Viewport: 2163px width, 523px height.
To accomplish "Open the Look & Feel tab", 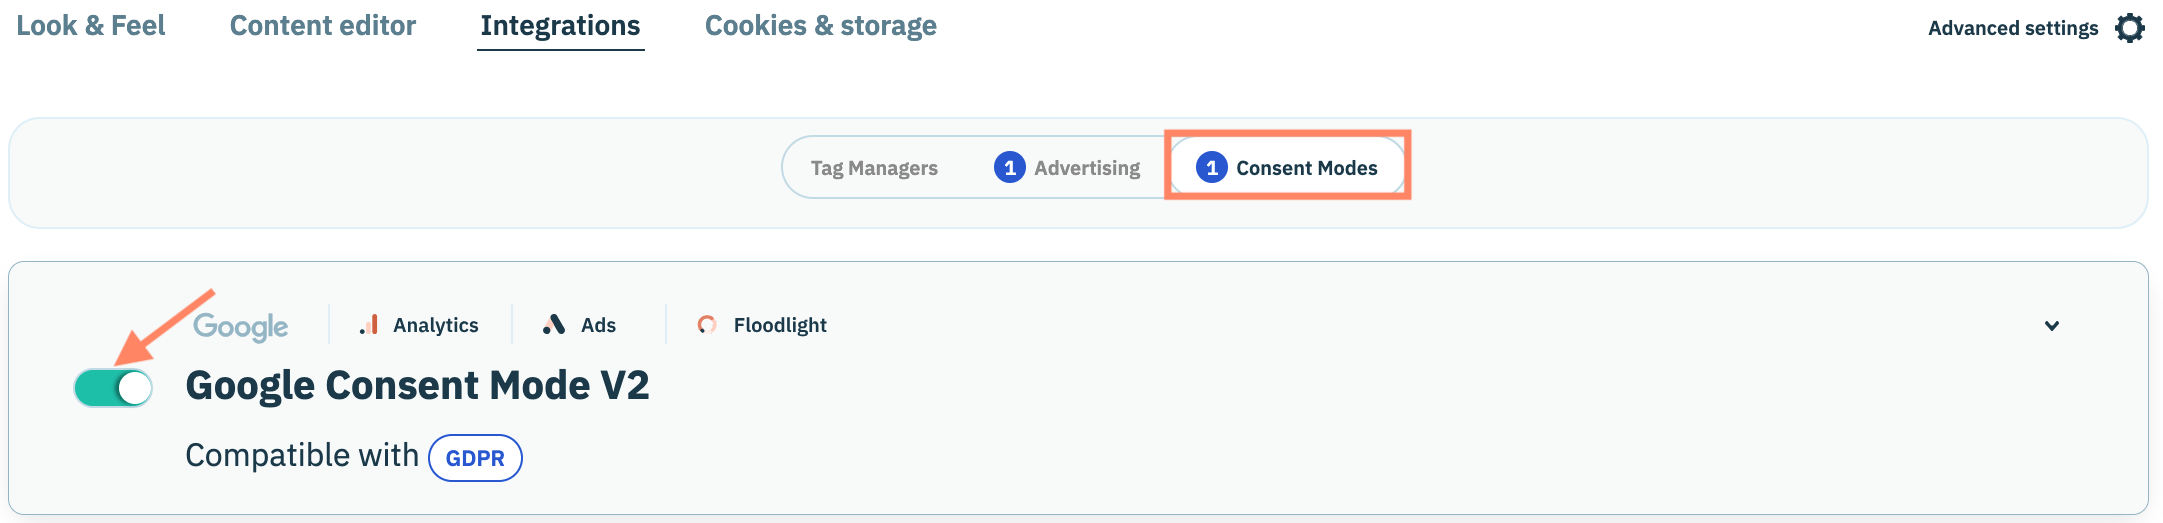I will point(91,26).
